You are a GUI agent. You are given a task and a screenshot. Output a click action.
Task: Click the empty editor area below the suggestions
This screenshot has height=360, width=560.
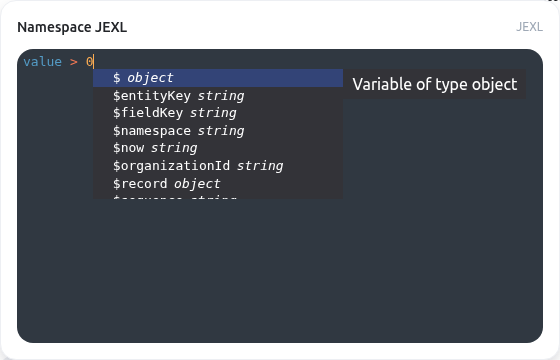pyautogui.click(x=280, y=270)
